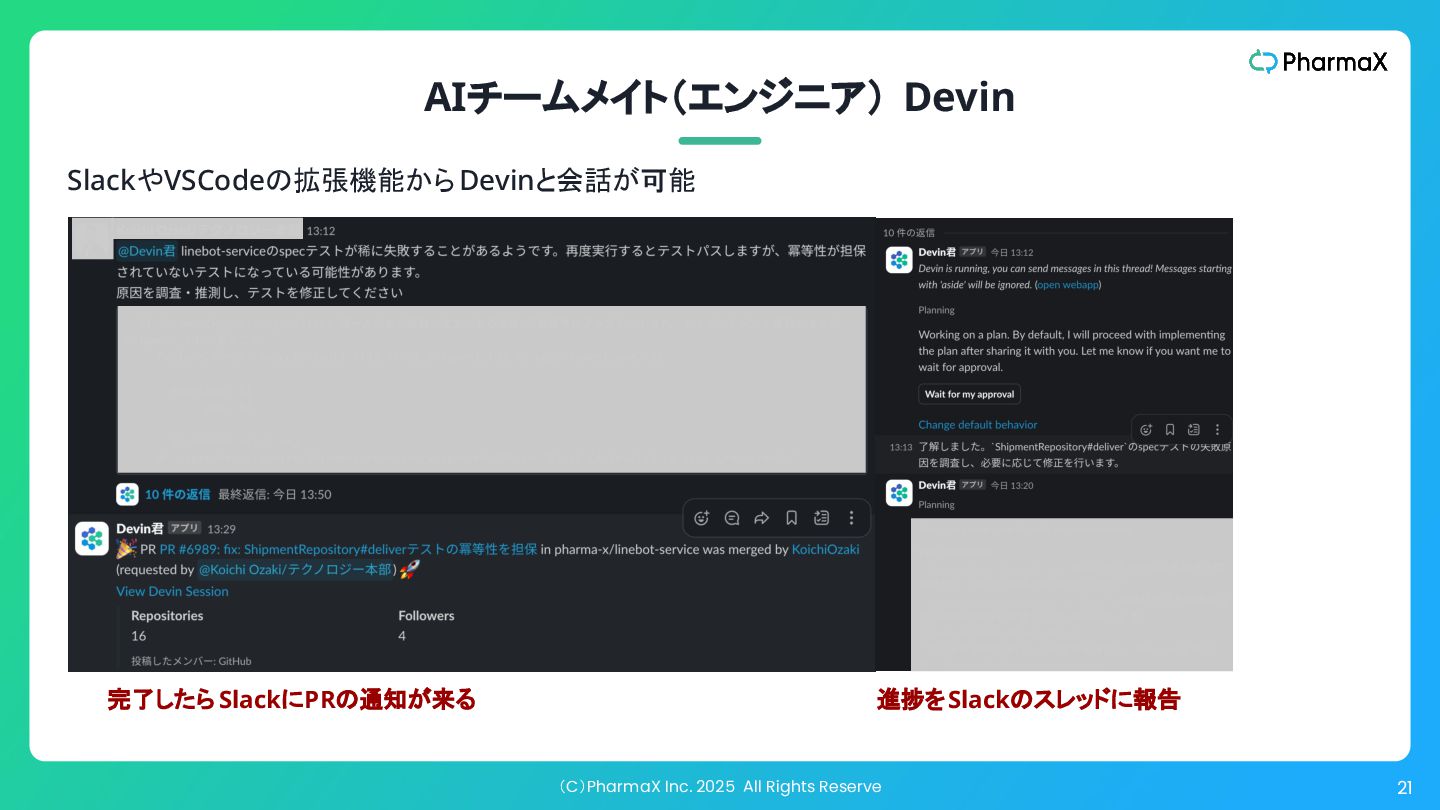Screen dimensions: 1440x810
Task: Open the Devin avatar on the 13:29 message
Action: [92, 538]
